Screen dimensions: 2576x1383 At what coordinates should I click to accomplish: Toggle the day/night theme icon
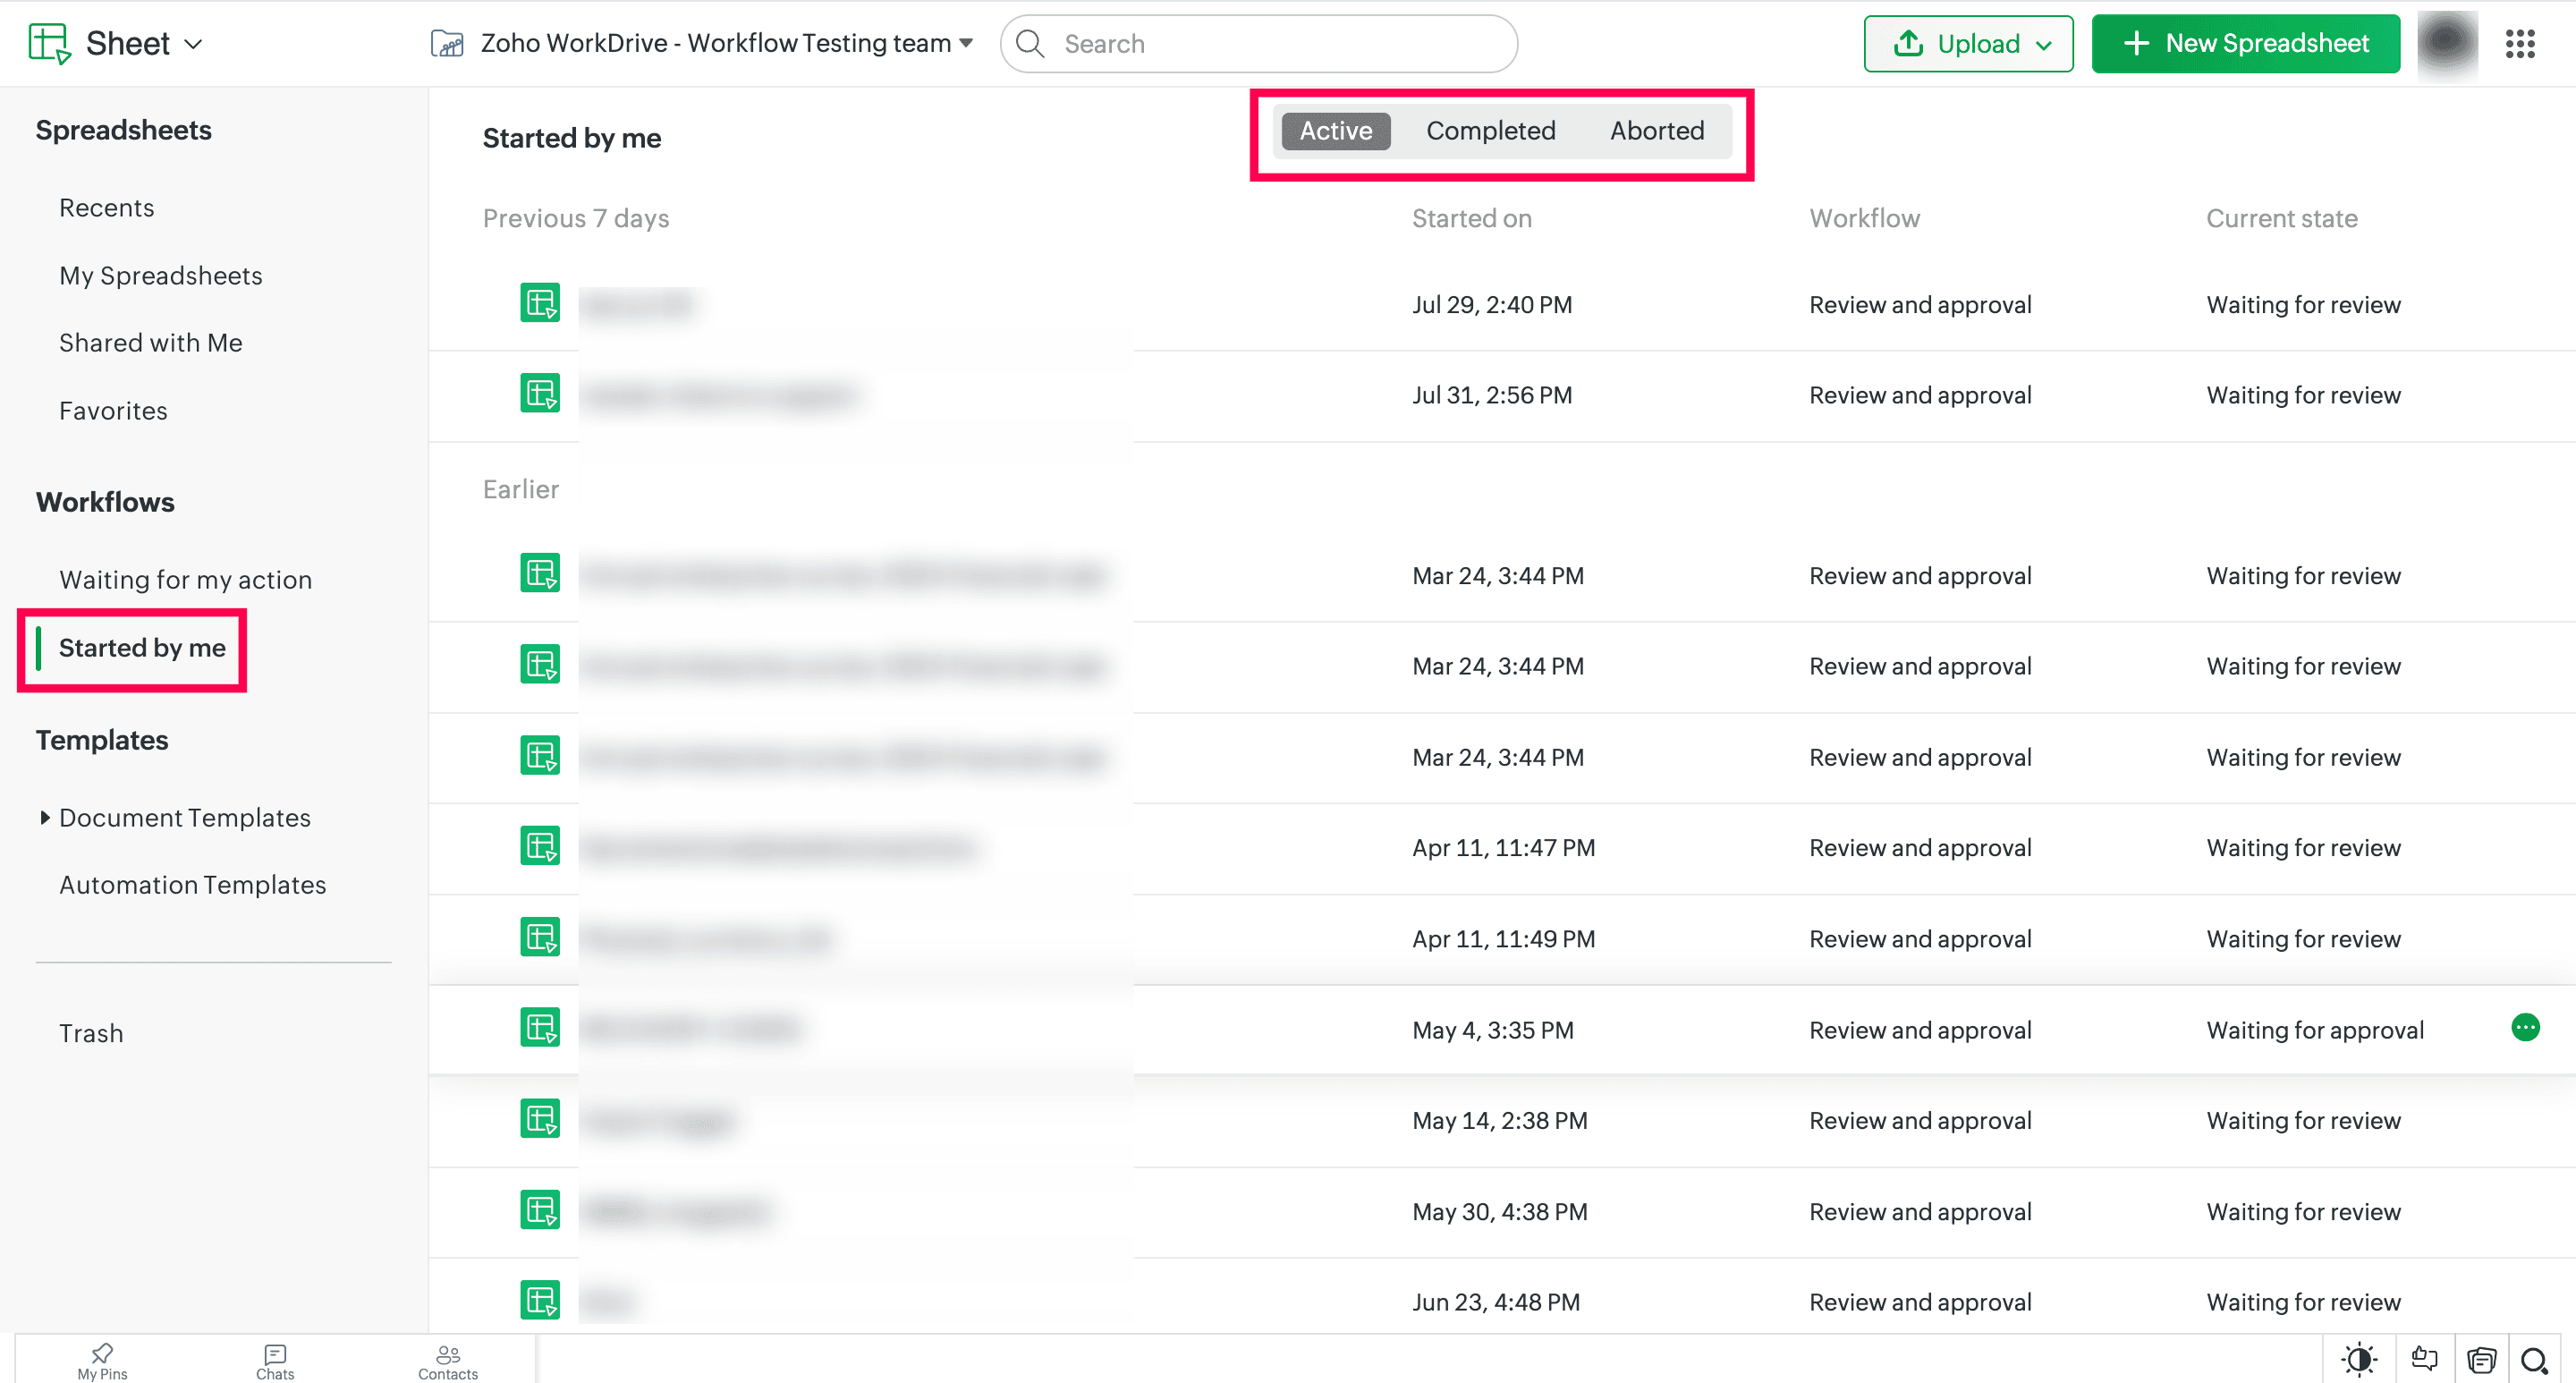pyautogui.click(x=2359, y=1359)
